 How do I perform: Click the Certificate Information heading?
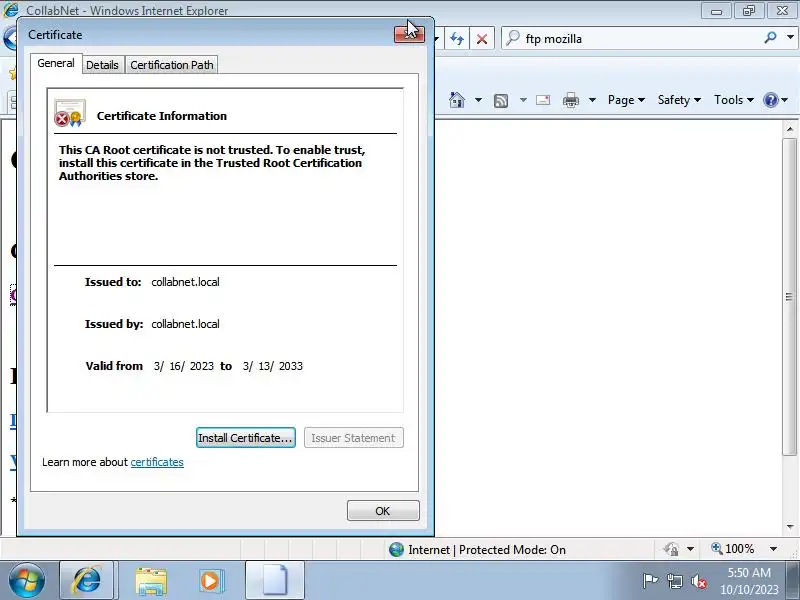[162, 116]
